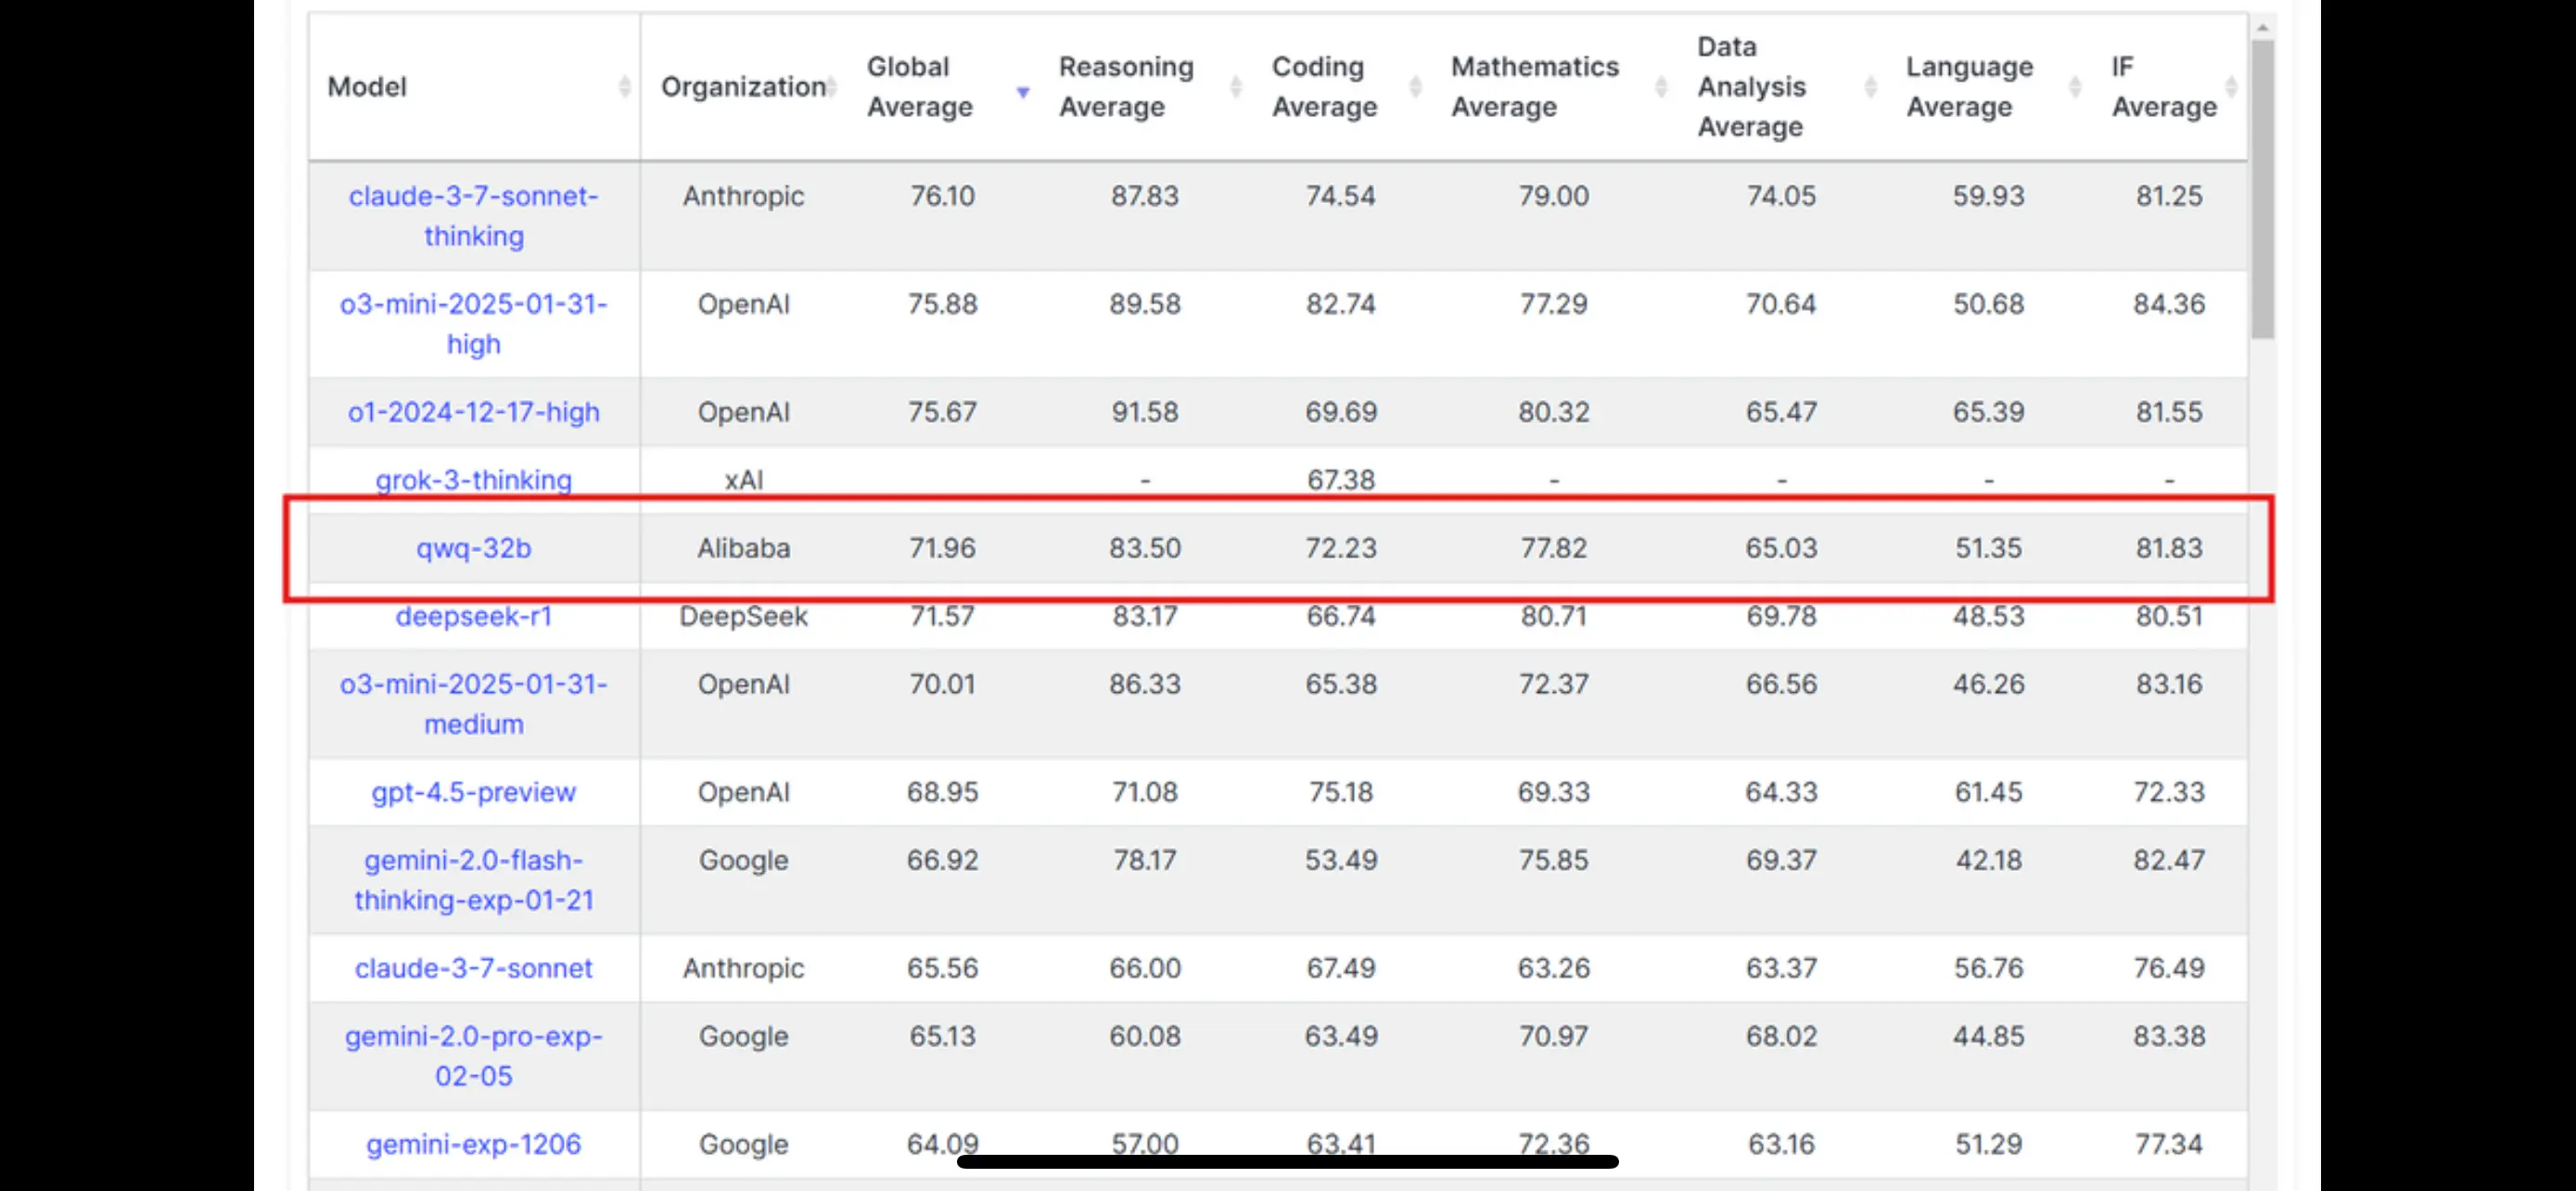Sort by Mathematics Average arrows
This screenshot has width=2576, height=1191.
tap(1660, 87)
